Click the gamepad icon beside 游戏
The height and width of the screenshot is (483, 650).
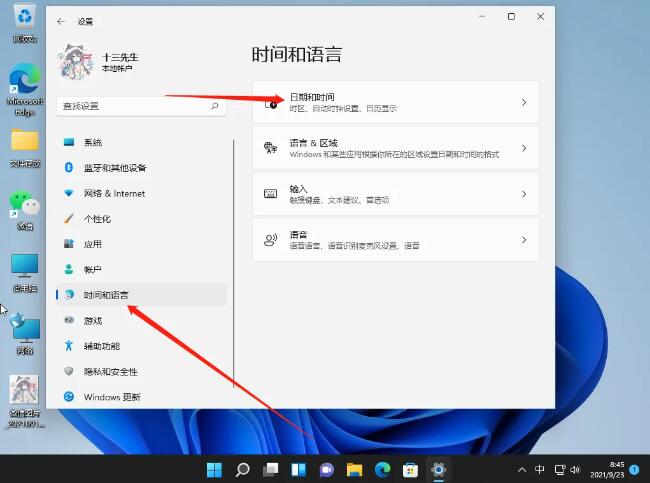[x=69, y=320]
